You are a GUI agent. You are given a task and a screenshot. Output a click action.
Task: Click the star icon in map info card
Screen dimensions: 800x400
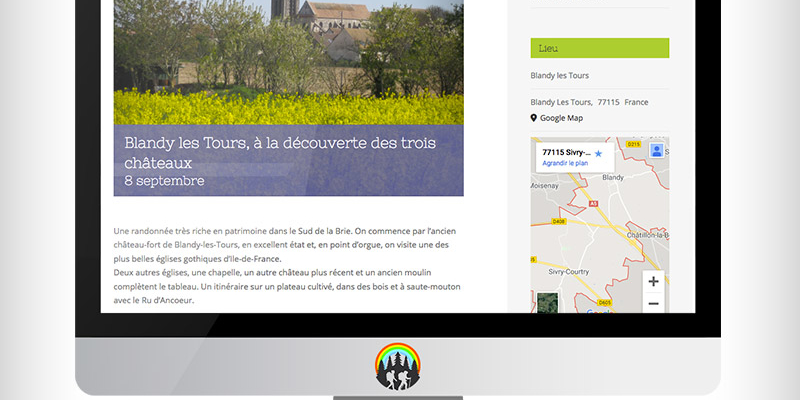click(598, 153)
